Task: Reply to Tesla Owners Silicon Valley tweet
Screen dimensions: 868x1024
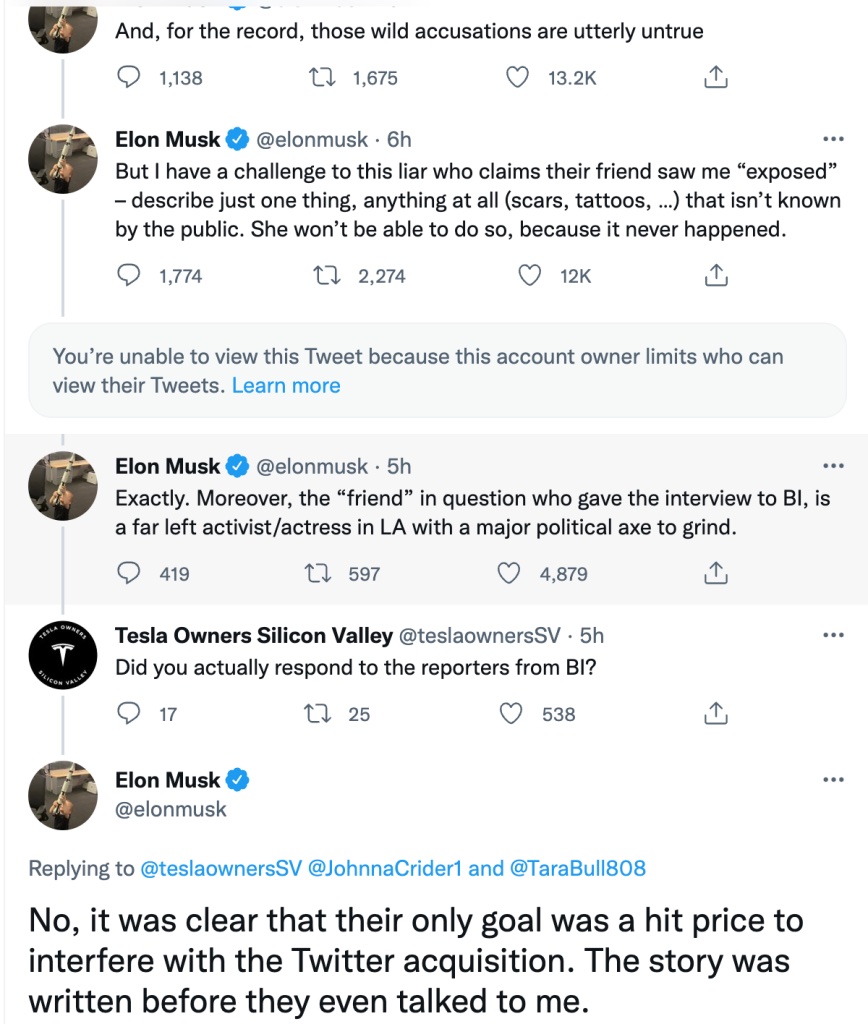Action: coord(129,713)
